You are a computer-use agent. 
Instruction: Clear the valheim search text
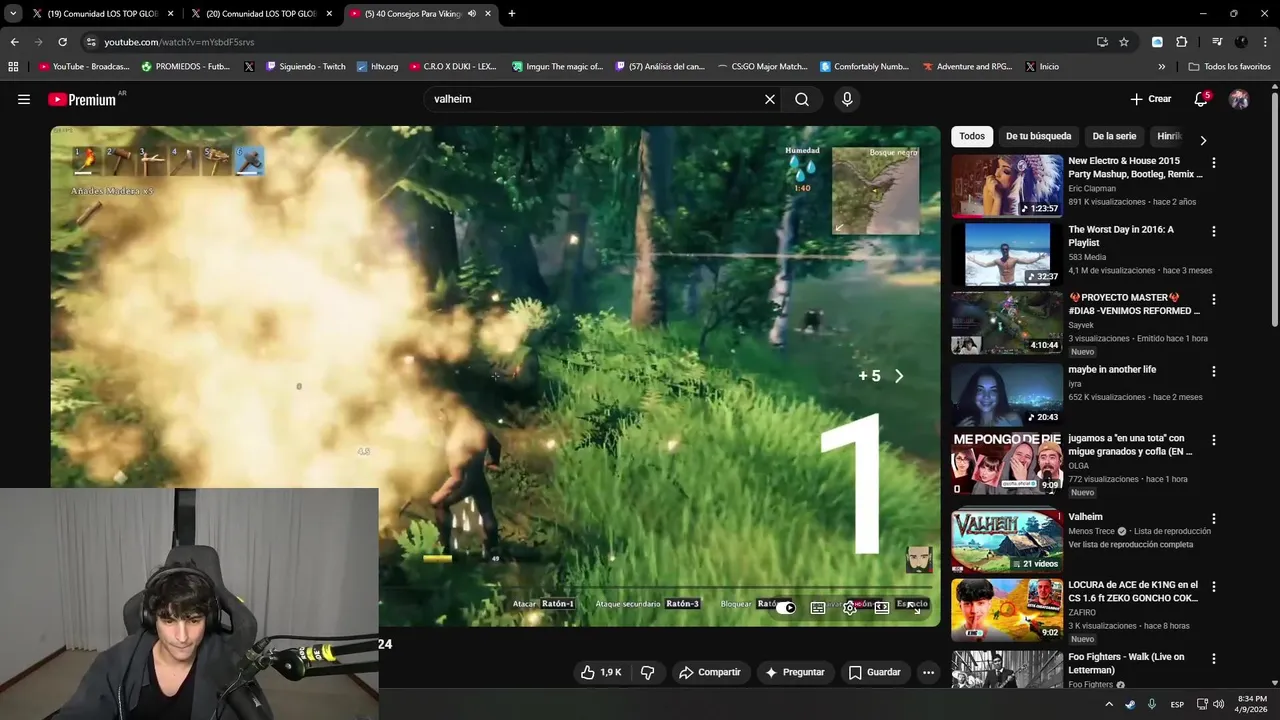[770, 99]
